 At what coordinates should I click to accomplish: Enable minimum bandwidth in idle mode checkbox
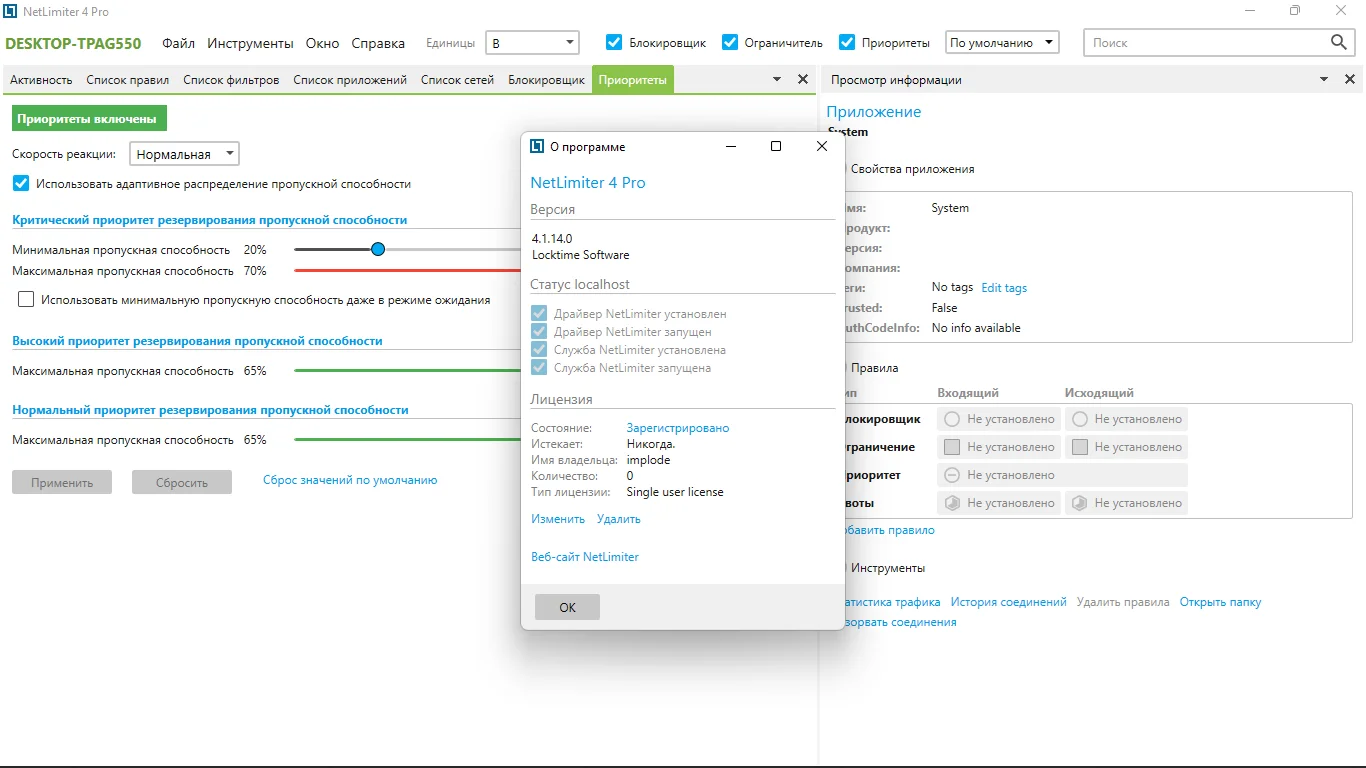(x=26, y=299)
